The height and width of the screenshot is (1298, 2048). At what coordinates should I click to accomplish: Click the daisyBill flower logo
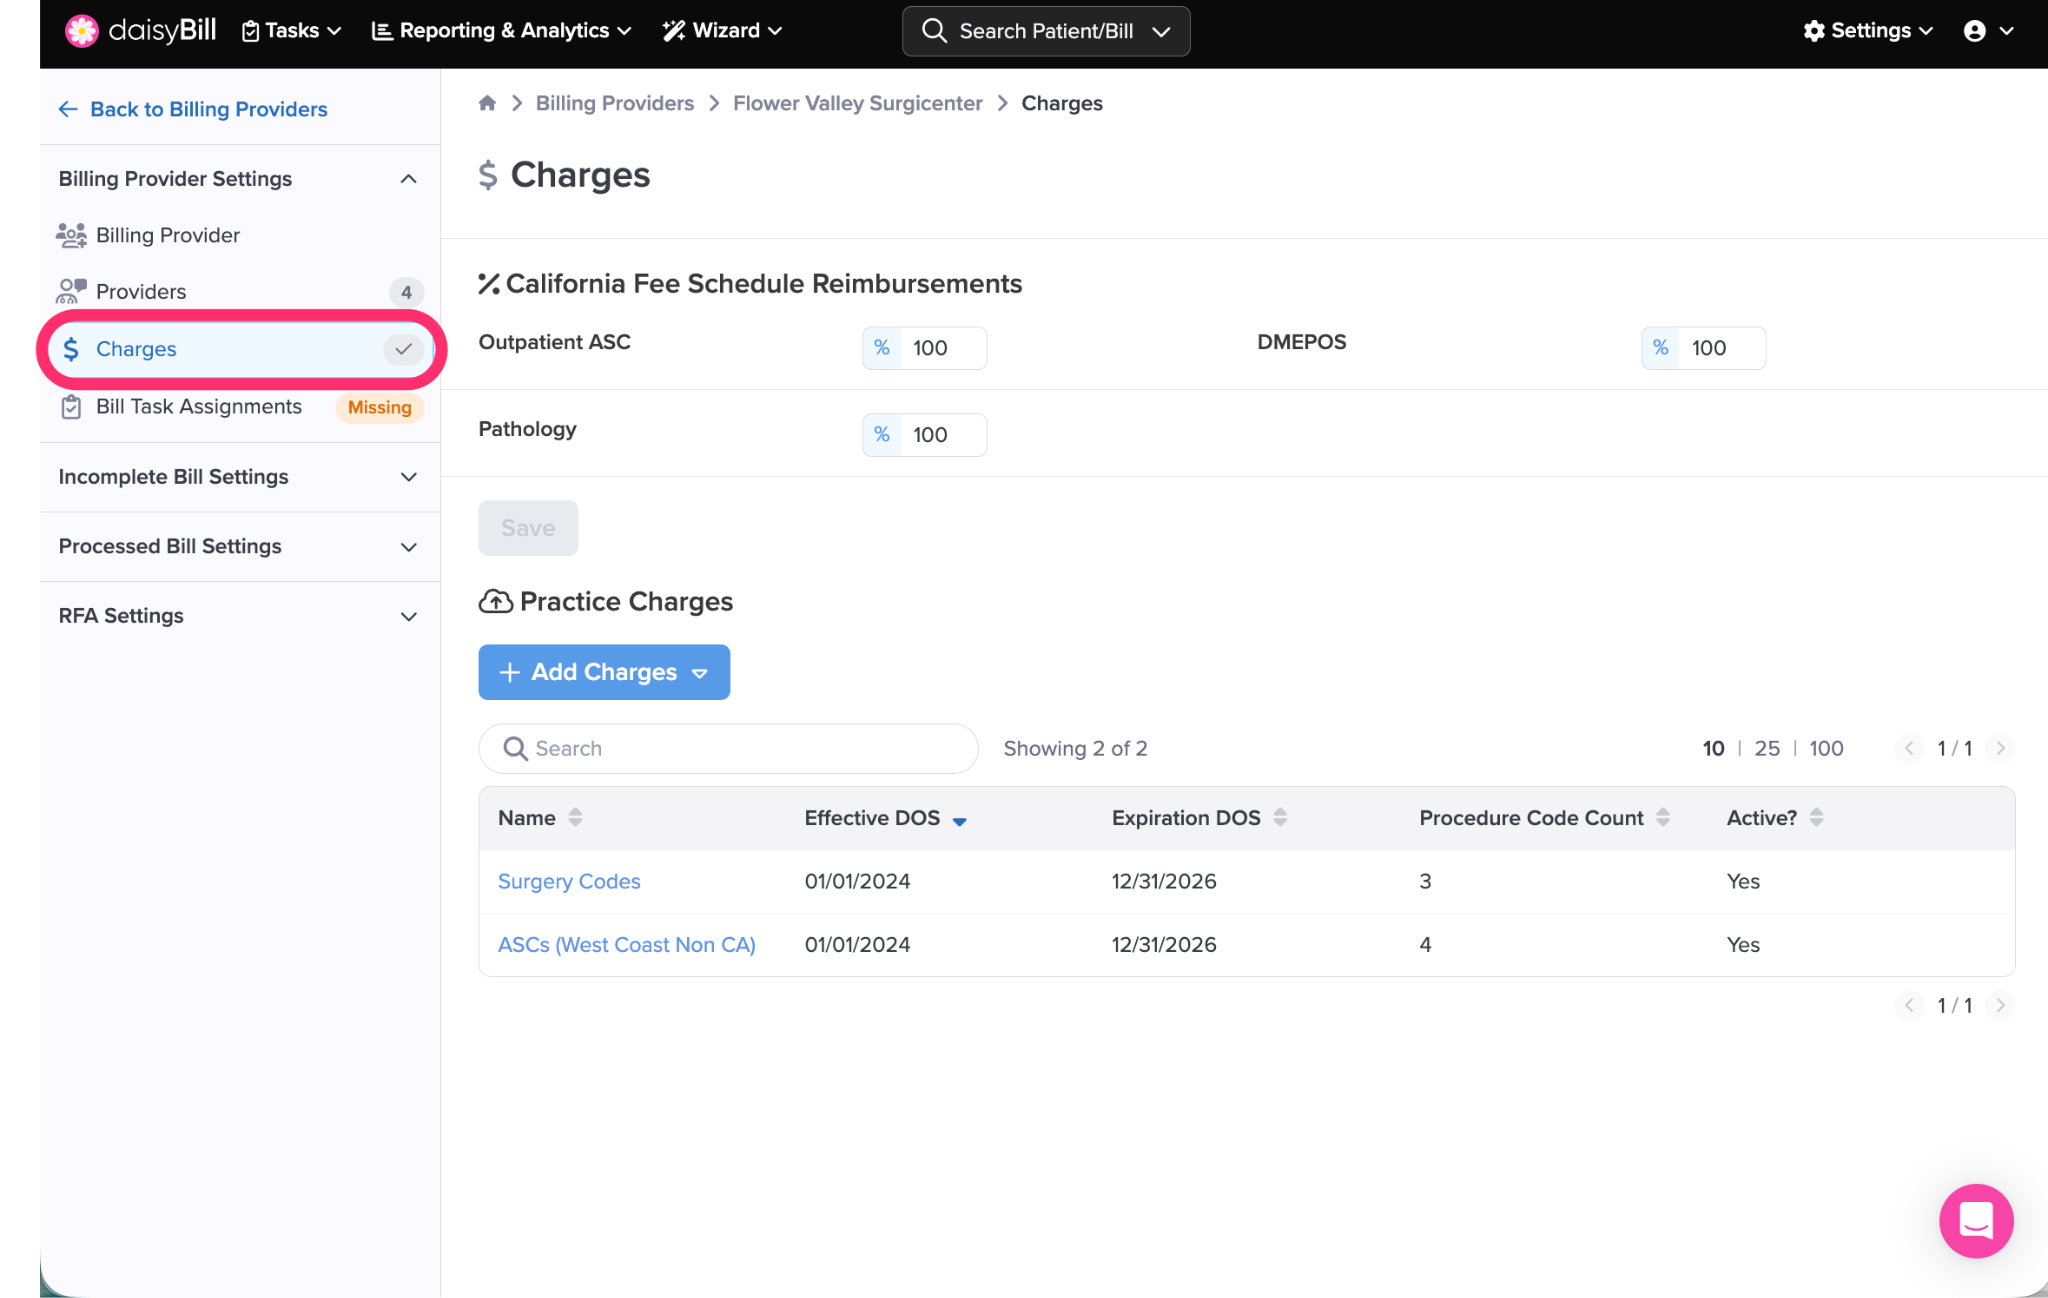81,31
